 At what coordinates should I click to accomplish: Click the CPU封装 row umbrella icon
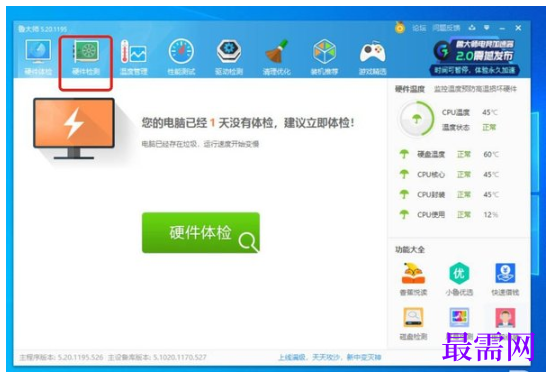(404, 194)
